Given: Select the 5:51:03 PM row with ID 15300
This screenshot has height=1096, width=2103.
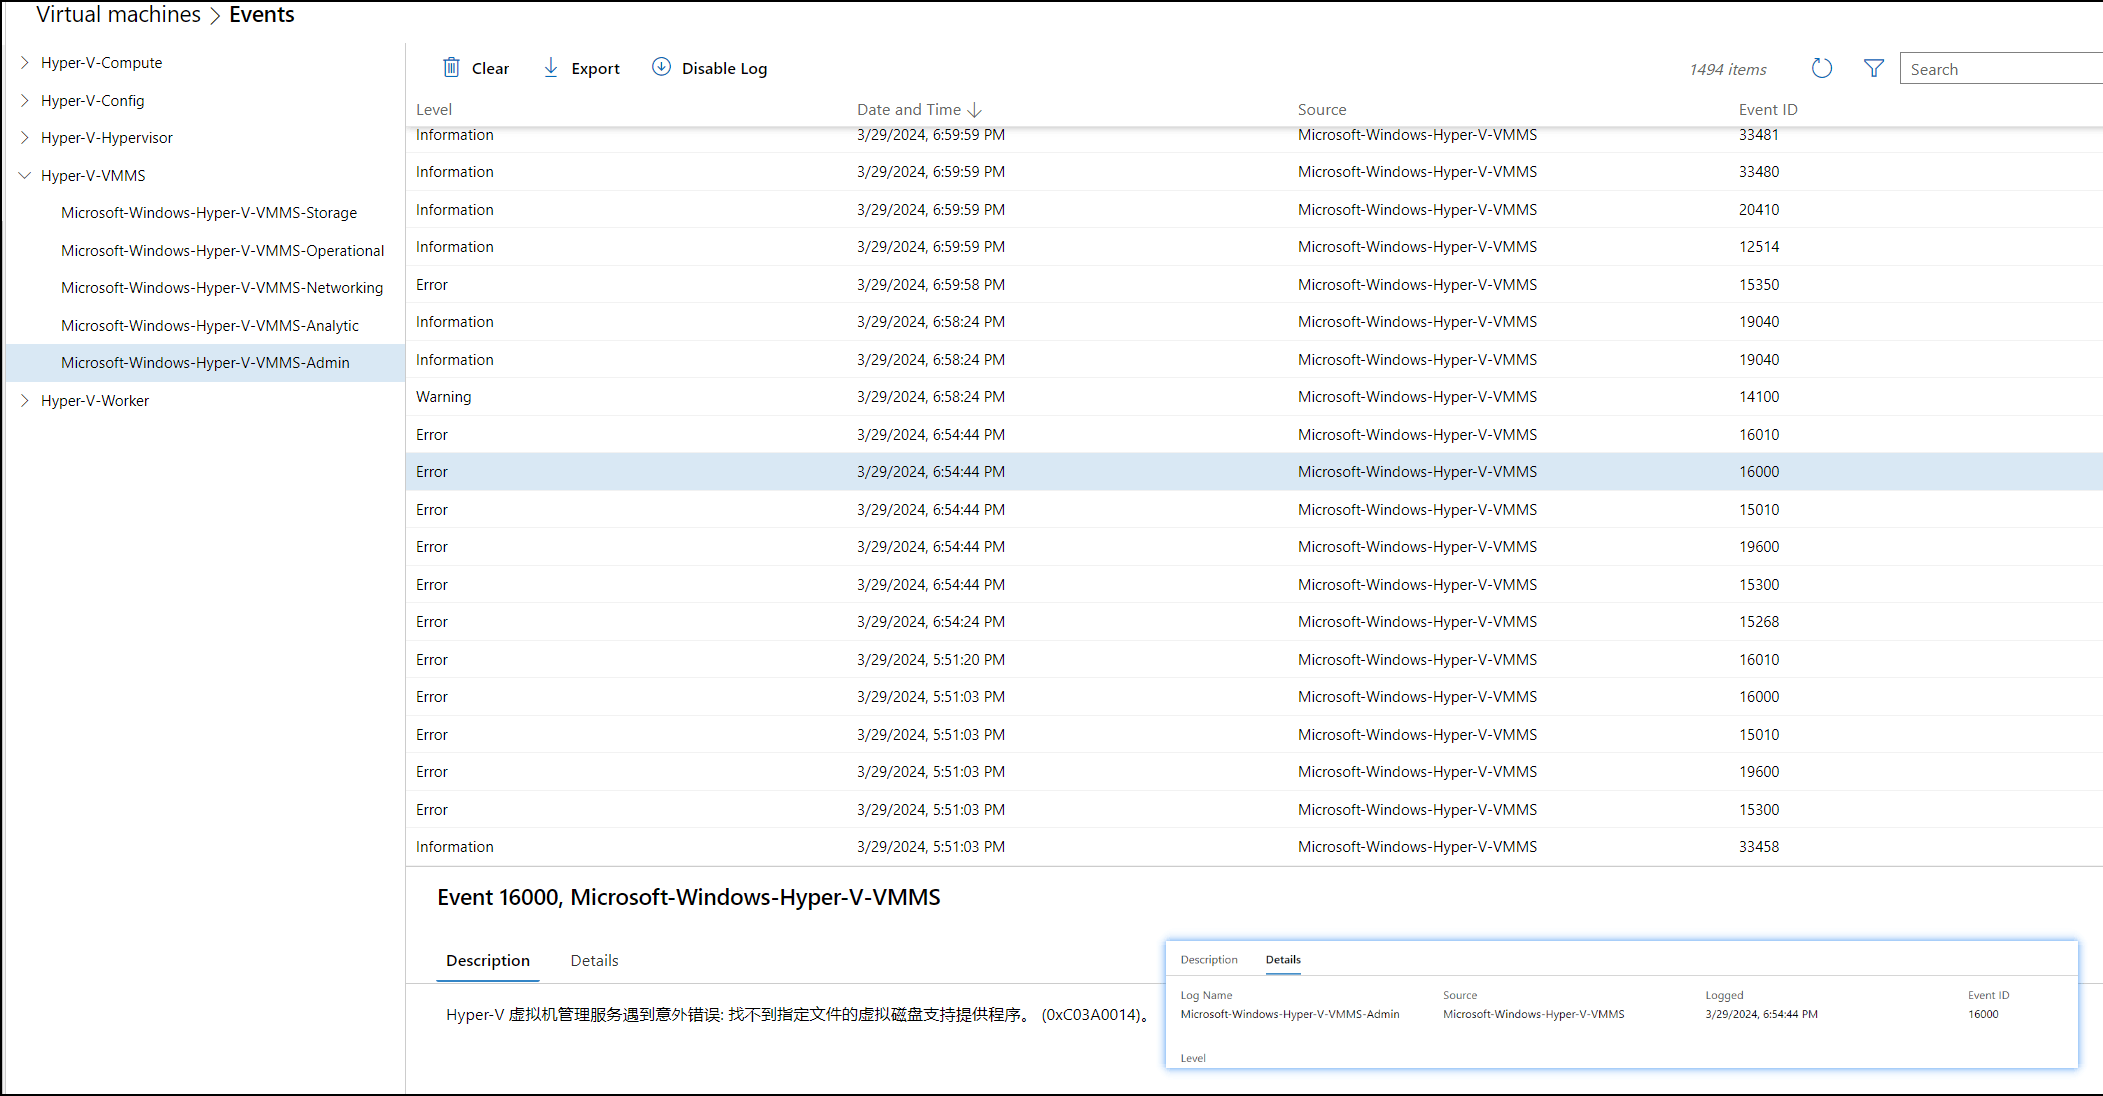Looking at the screenshot, I should [1254, 810].
